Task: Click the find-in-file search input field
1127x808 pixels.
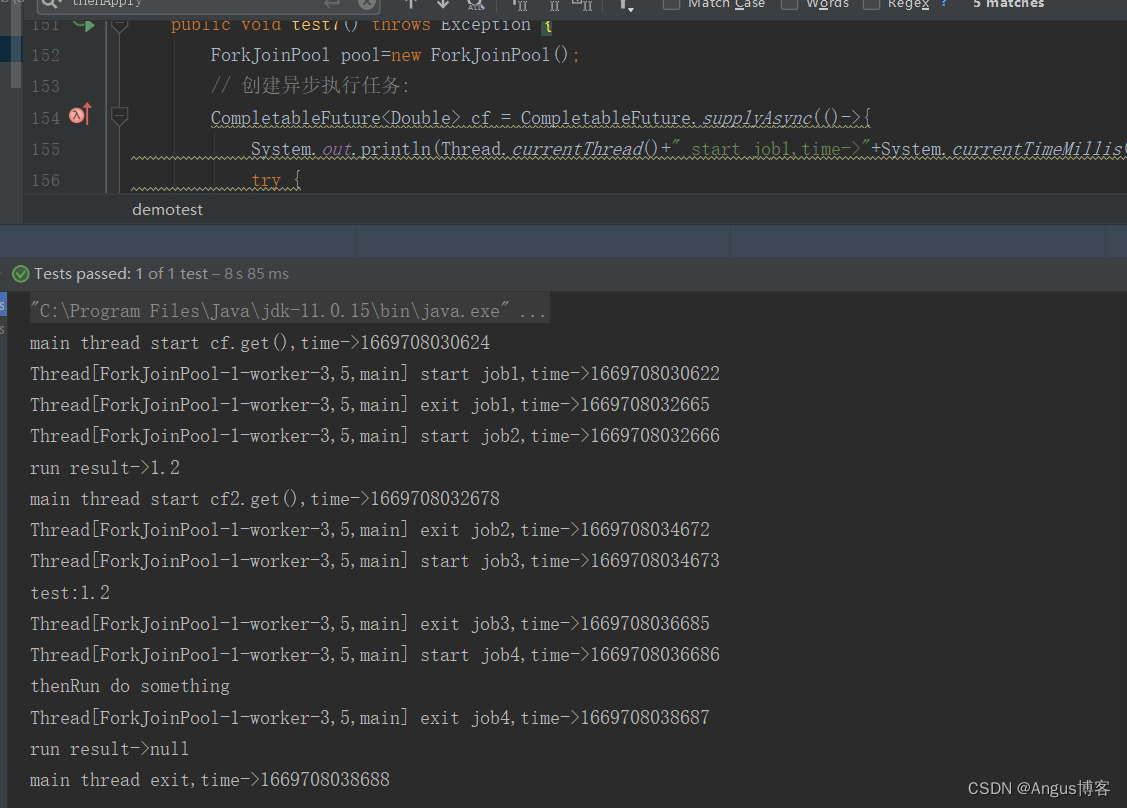Action: tap(208, 4)
